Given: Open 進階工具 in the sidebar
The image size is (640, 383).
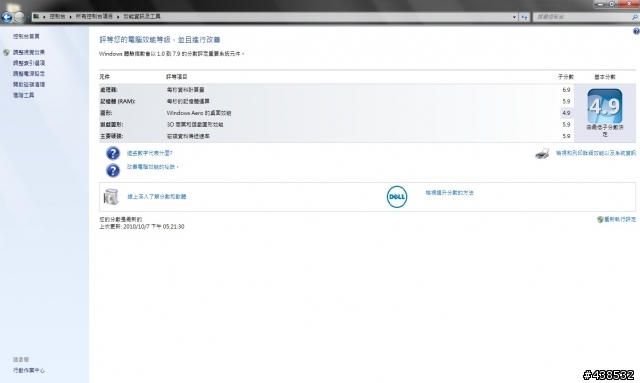Looking at the screenshot, I should 23,95.
